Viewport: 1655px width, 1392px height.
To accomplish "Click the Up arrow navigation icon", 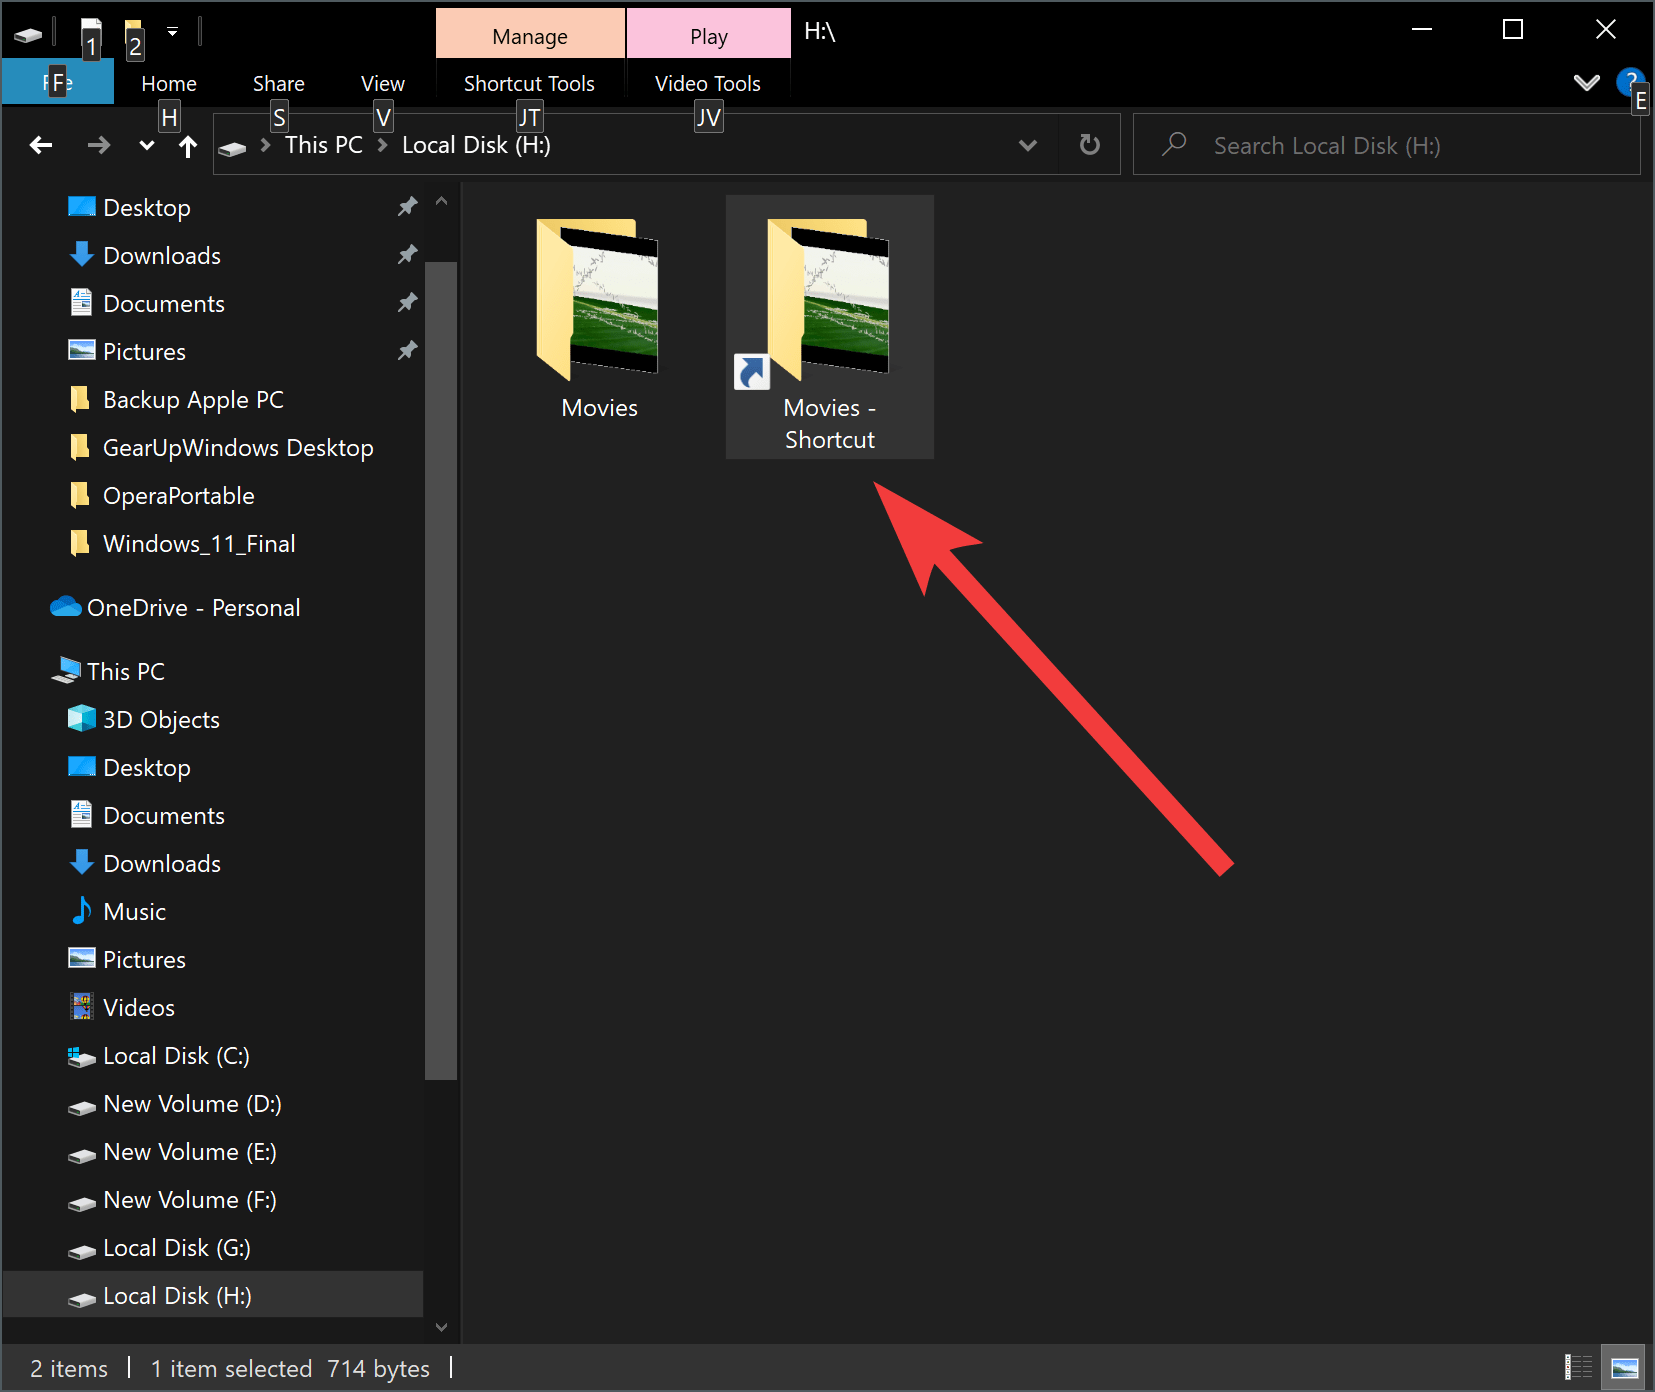I will (187, 145).
